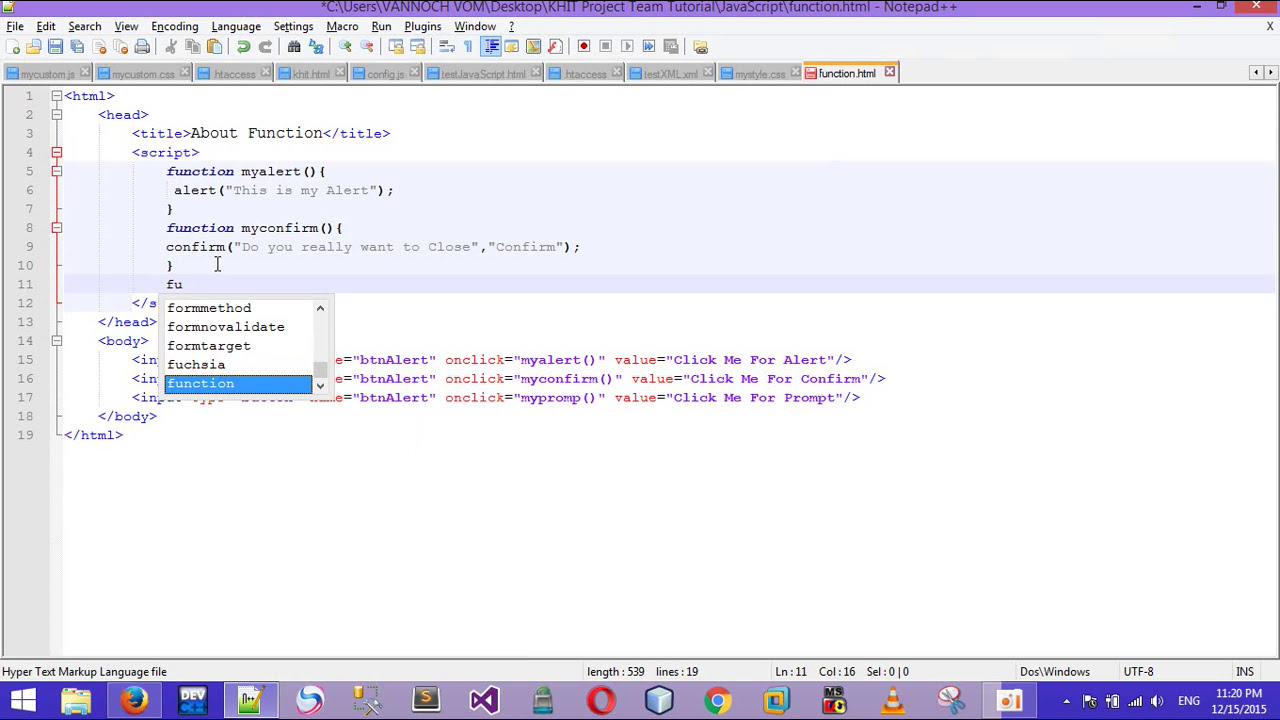This screenshot has height=720, width=1280.
Task: Create a new document with New icon
Action: tap(13, 46)
